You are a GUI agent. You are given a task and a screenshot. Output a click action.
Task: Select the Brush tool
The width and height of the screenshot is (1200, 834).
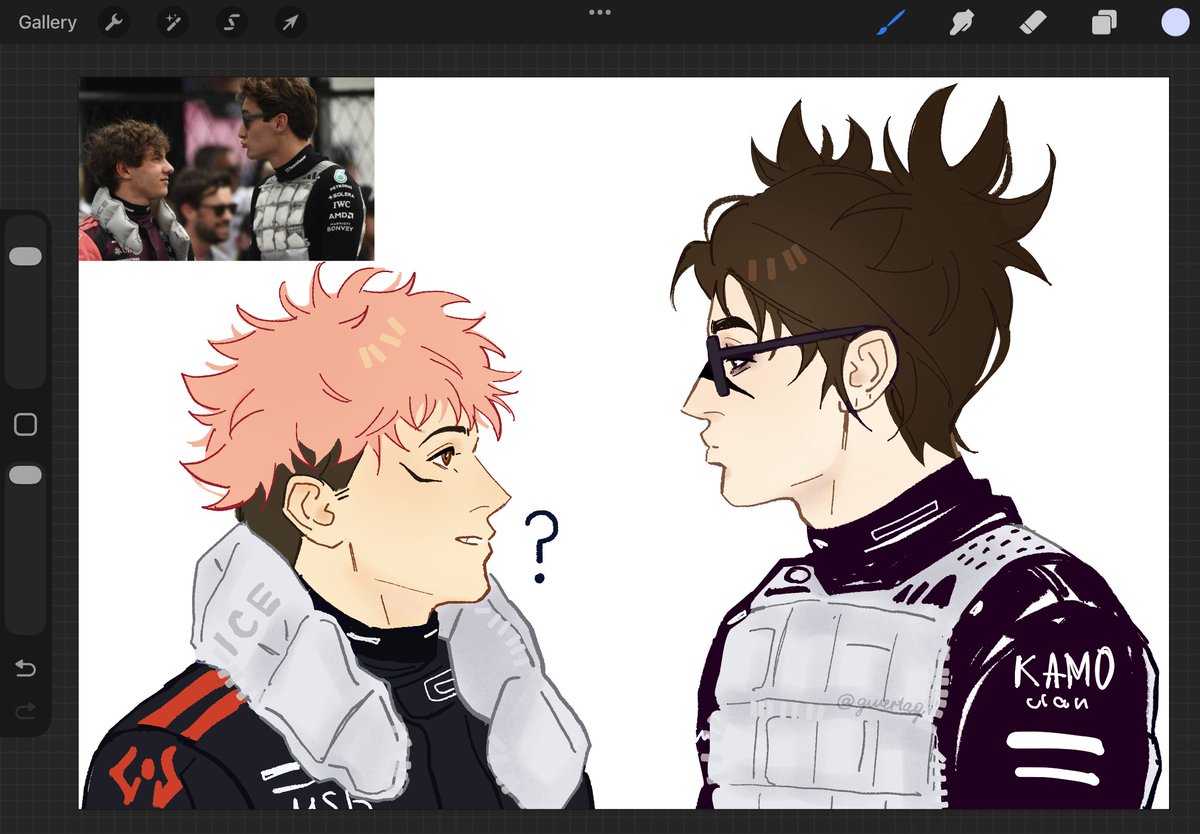[891, 22]
